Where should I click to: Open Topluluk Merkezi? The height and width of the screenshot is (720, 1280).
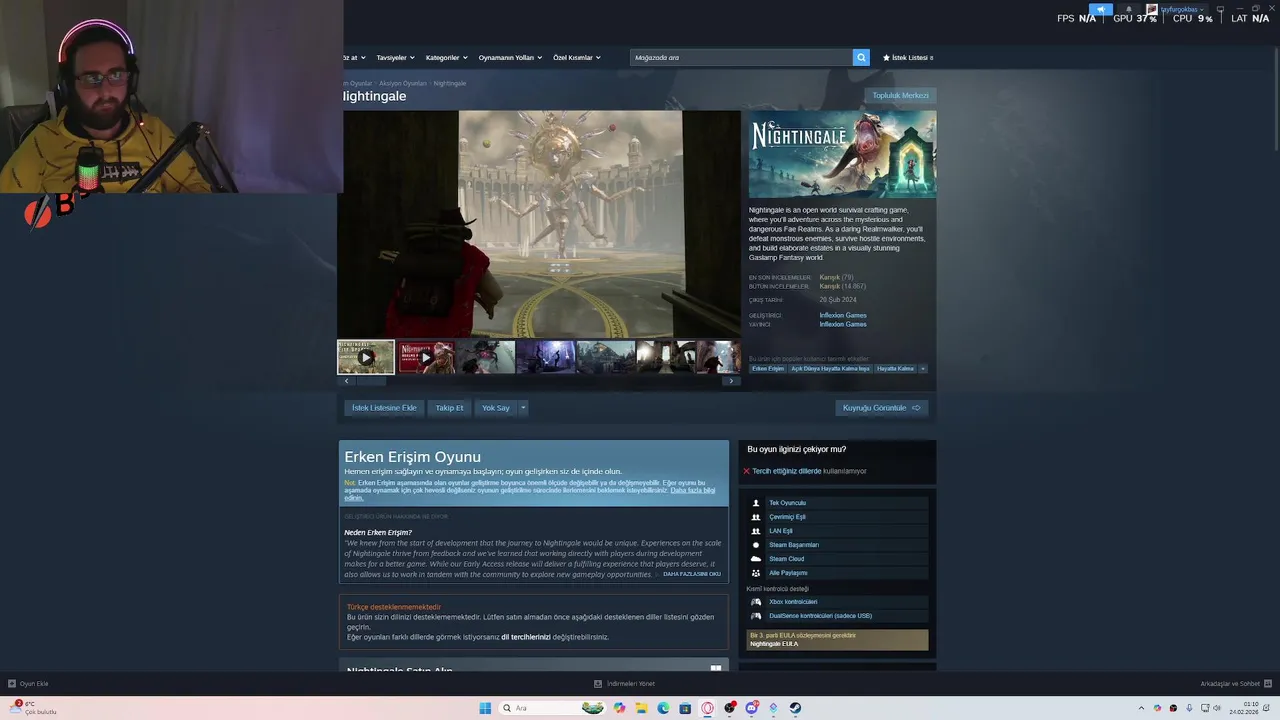[901, 95]
